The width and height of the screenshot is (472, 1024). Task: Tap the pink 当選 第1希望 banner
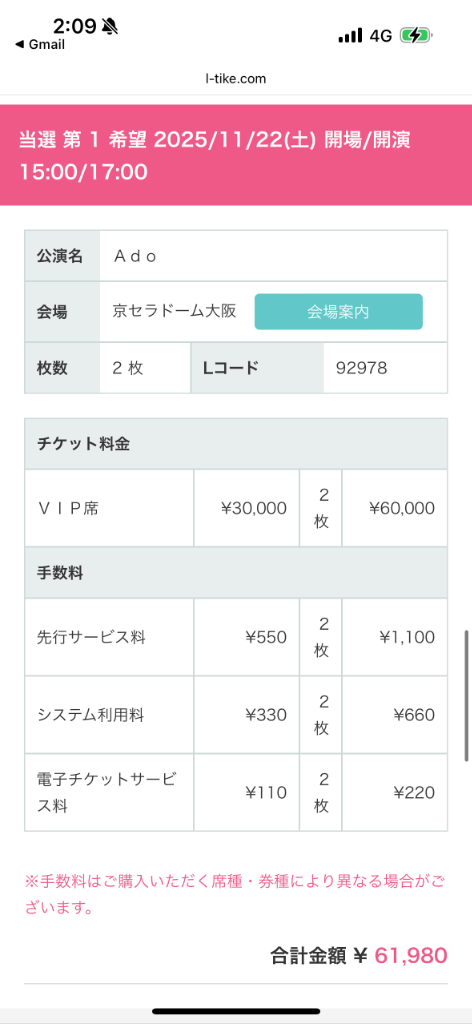236,155
